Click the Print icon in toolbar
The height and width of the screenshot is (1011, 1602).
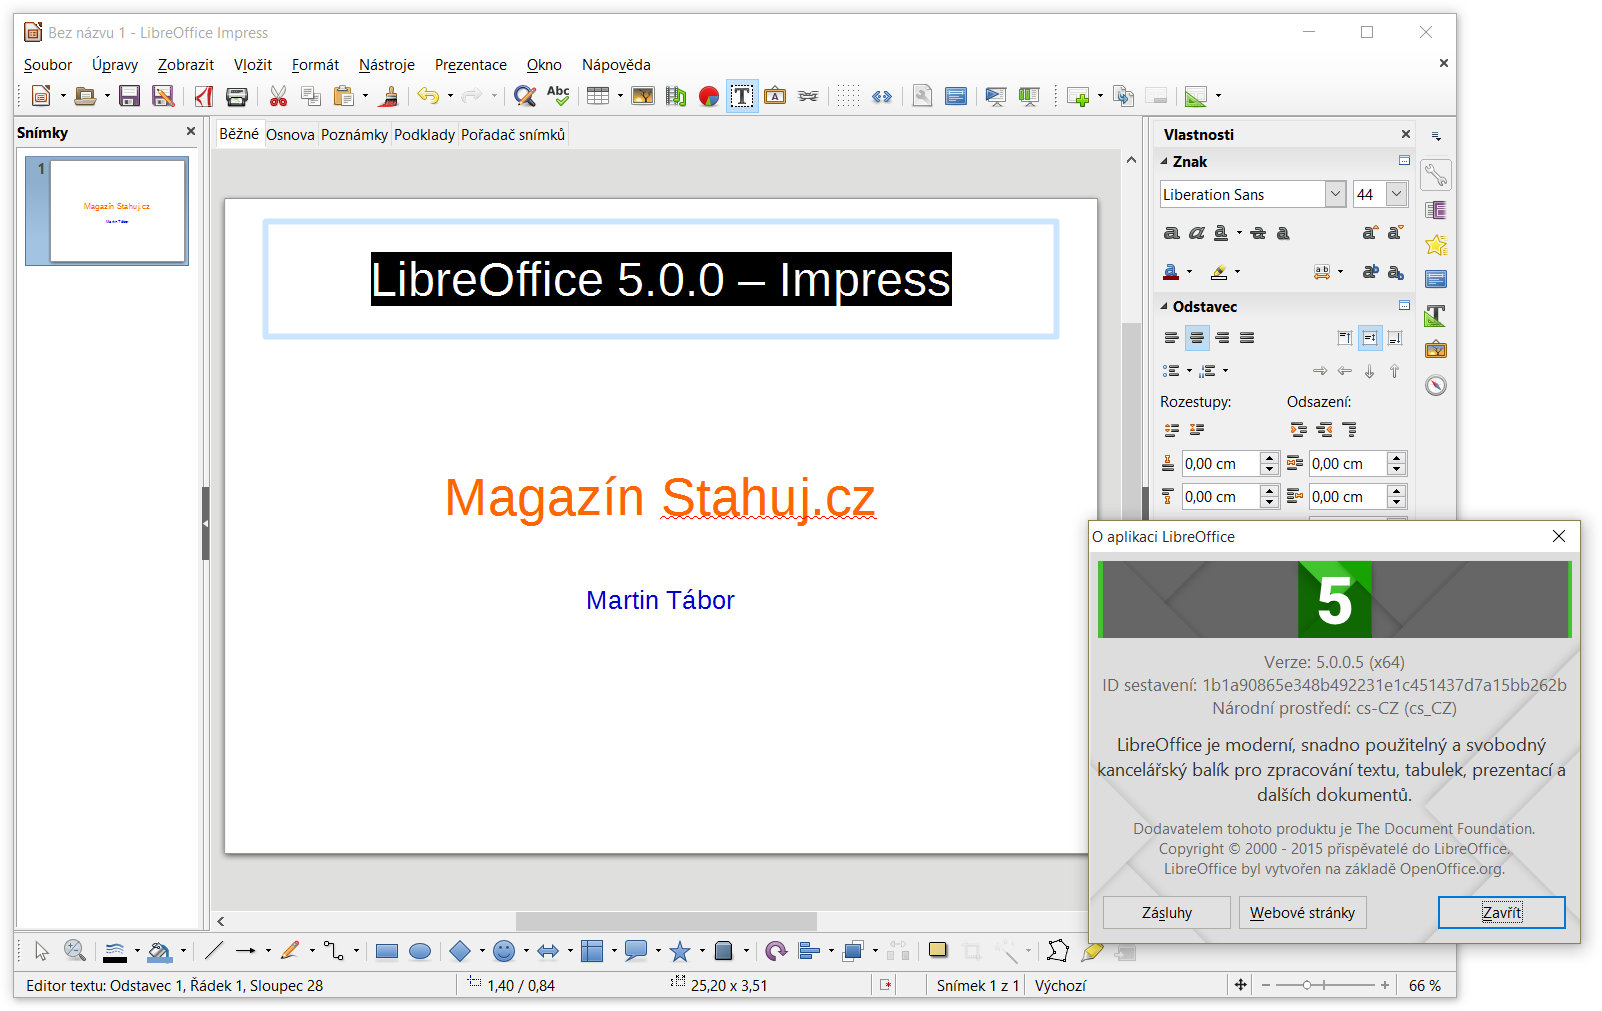point(237,96)
